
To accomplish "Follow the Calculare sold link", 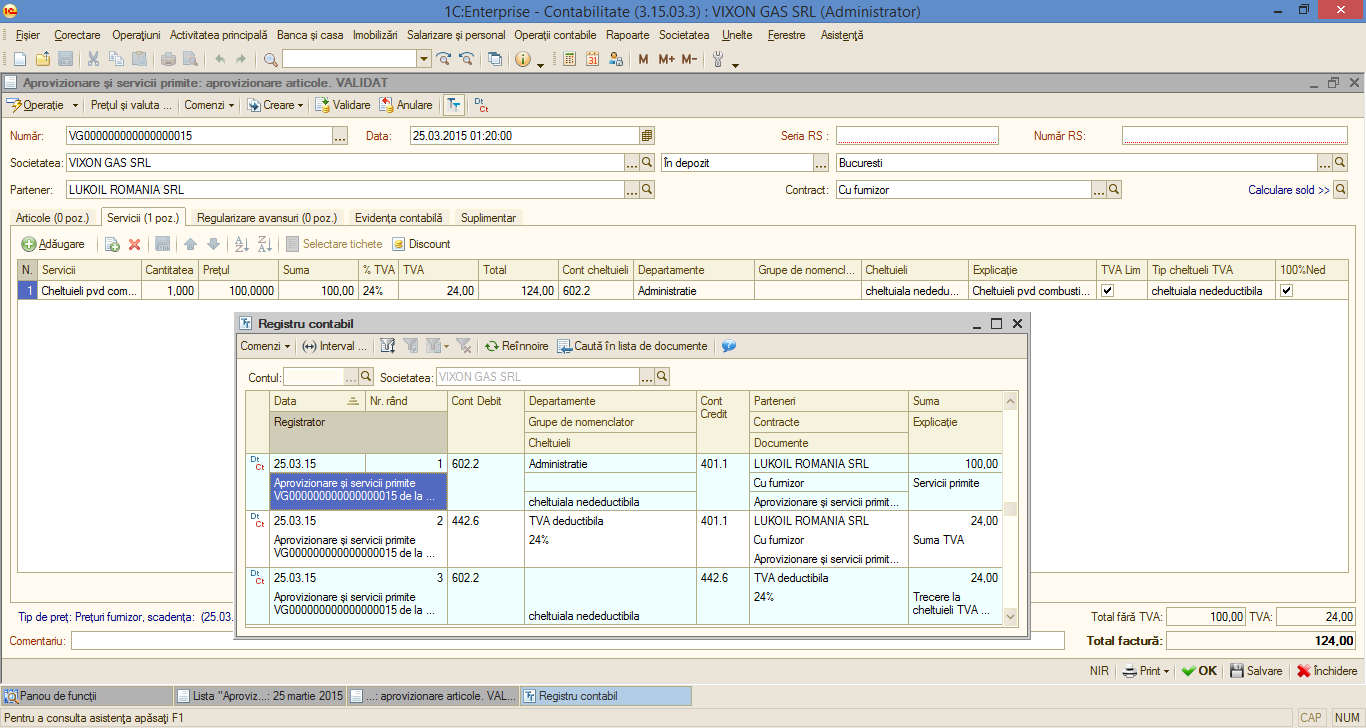I will pyautogui.click(x=1289, y=189).
